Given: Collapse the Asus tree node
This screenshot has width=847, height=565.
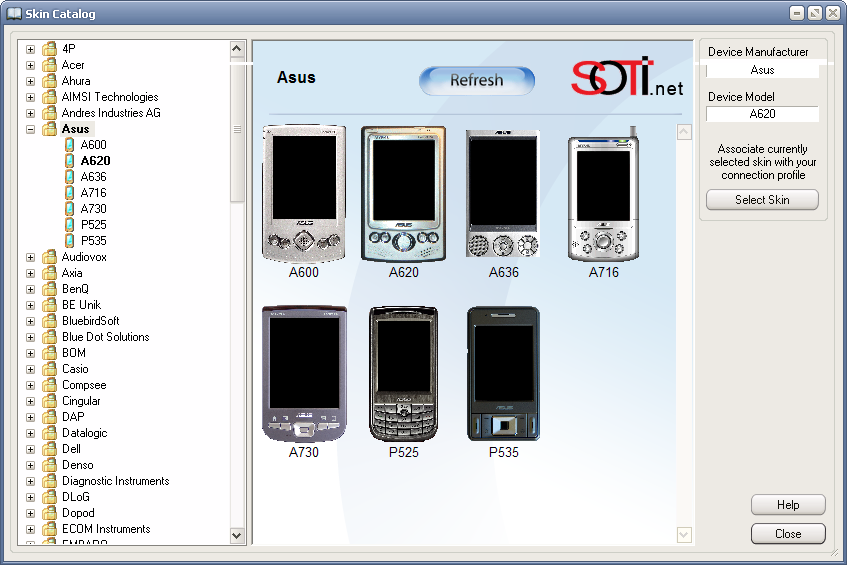Looking at the screenshot, I should pyautogui.click(x=30, y=129).
